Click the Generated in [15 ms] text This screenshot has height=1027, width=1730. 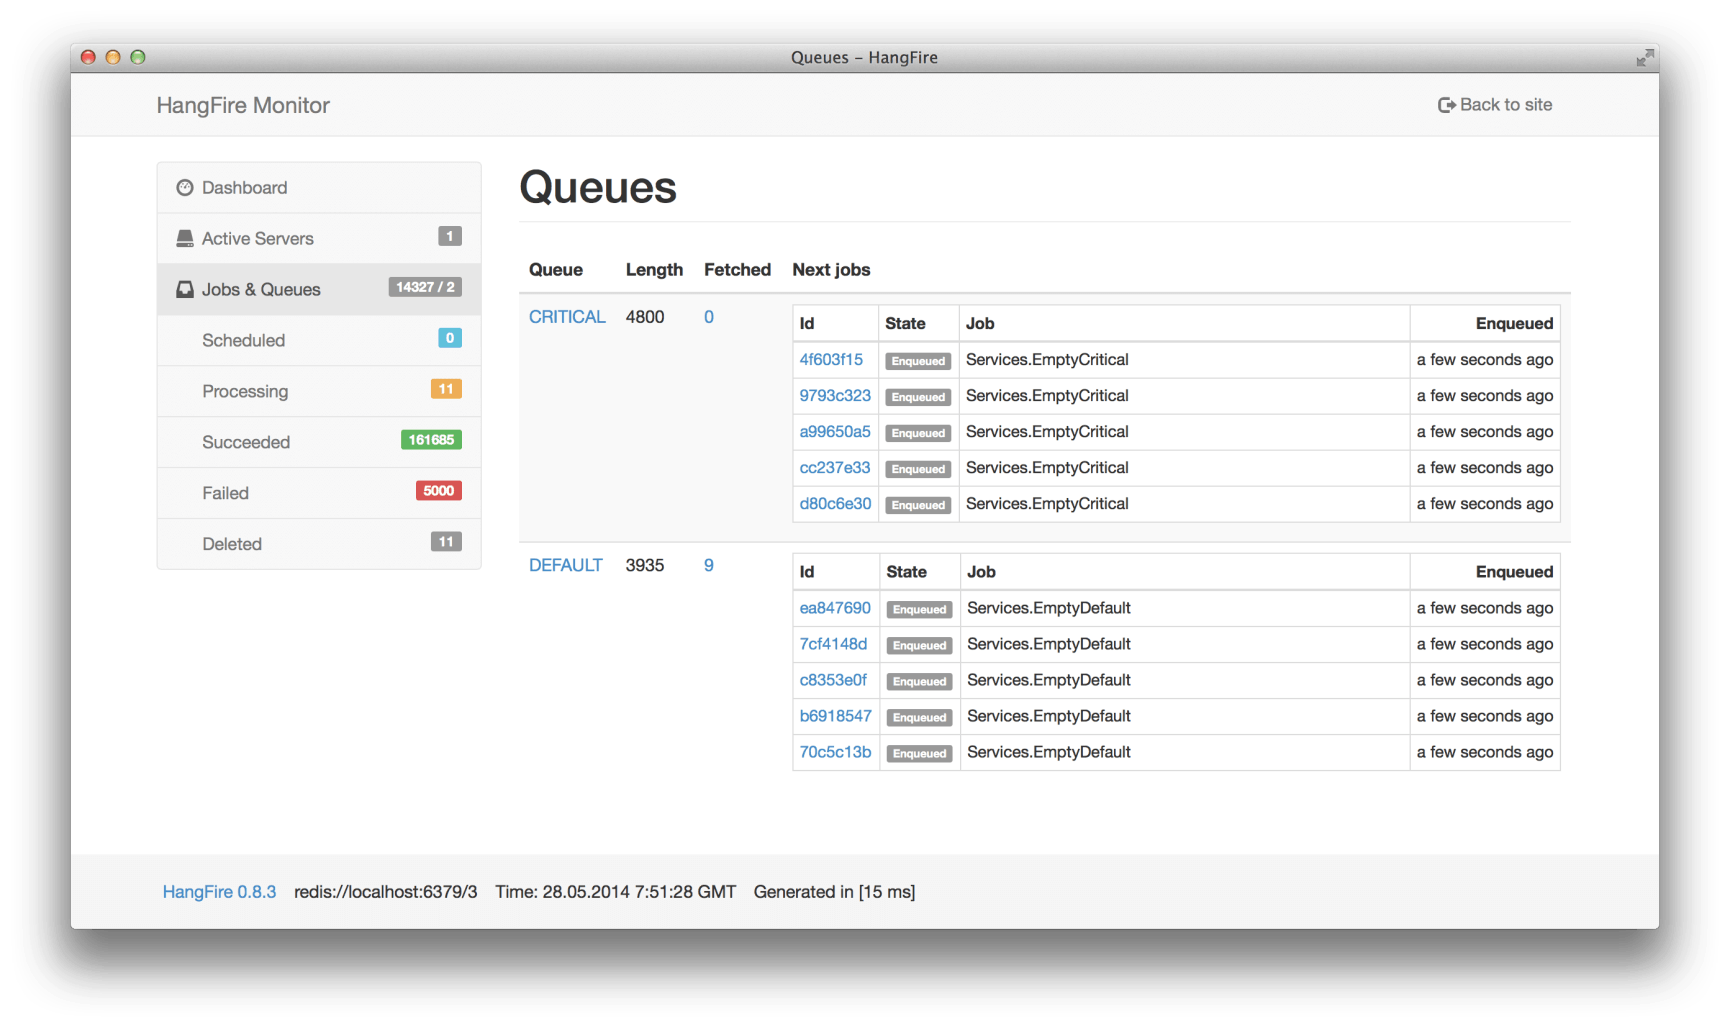click(x=835, y=892)
